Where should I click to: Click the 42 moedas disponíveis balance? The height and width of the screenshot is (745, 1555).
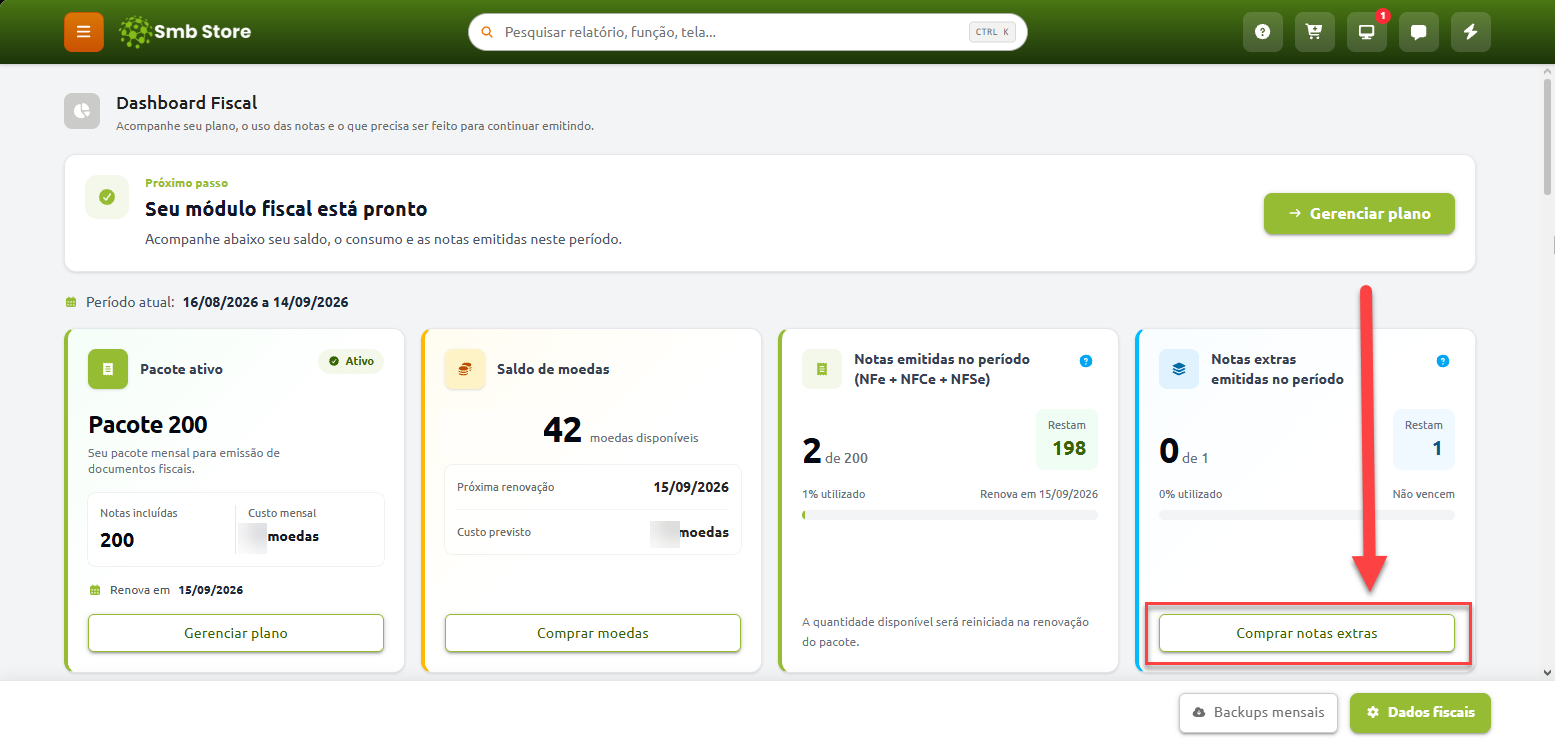coord(620,430)
